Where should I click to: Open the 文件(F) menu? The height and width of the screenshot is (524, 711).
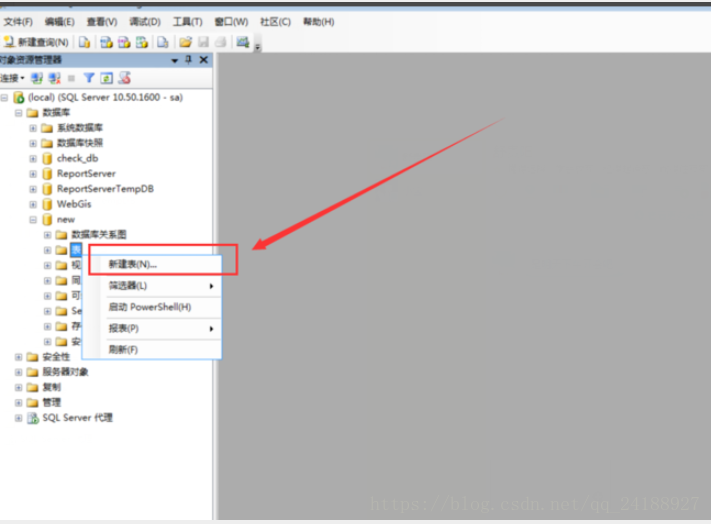pyautogui.click(x=18, y=22)
